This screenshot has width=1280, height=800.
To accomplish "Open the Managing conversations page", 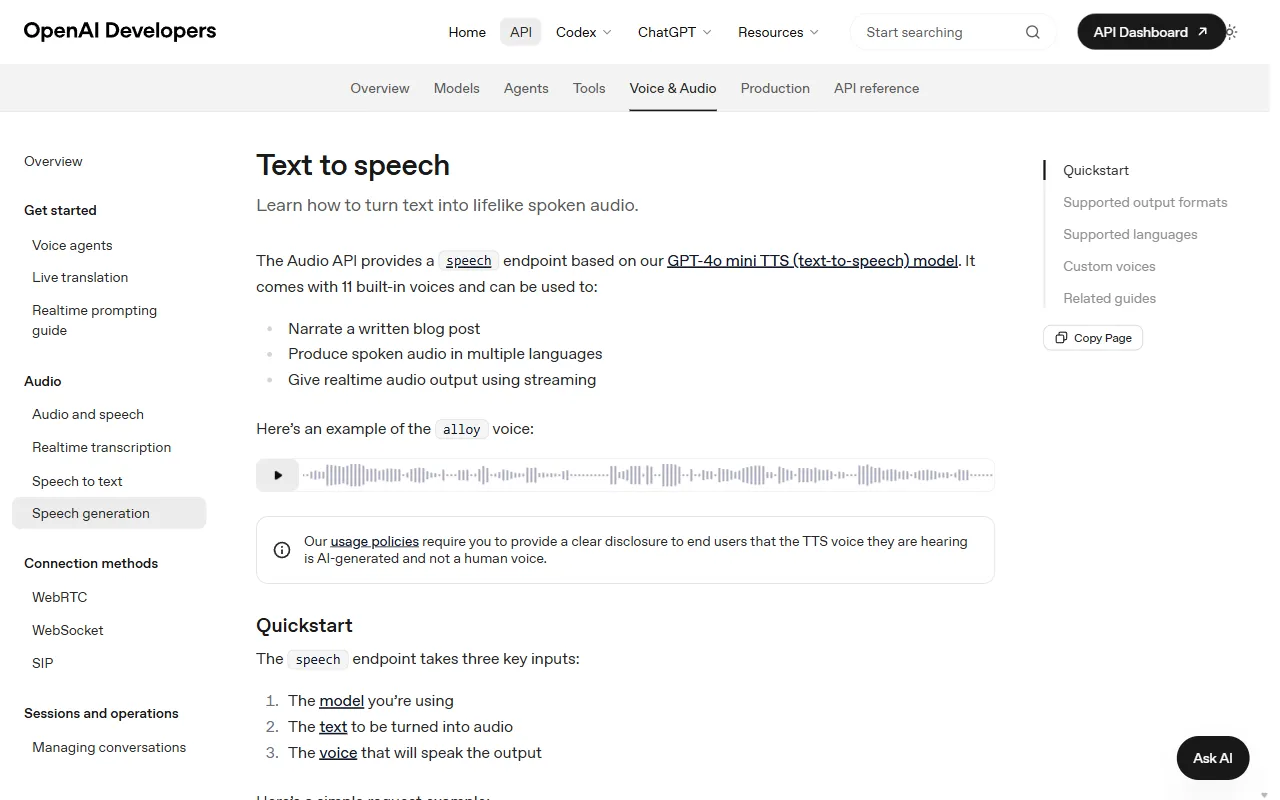I will [x=109, y=747].
